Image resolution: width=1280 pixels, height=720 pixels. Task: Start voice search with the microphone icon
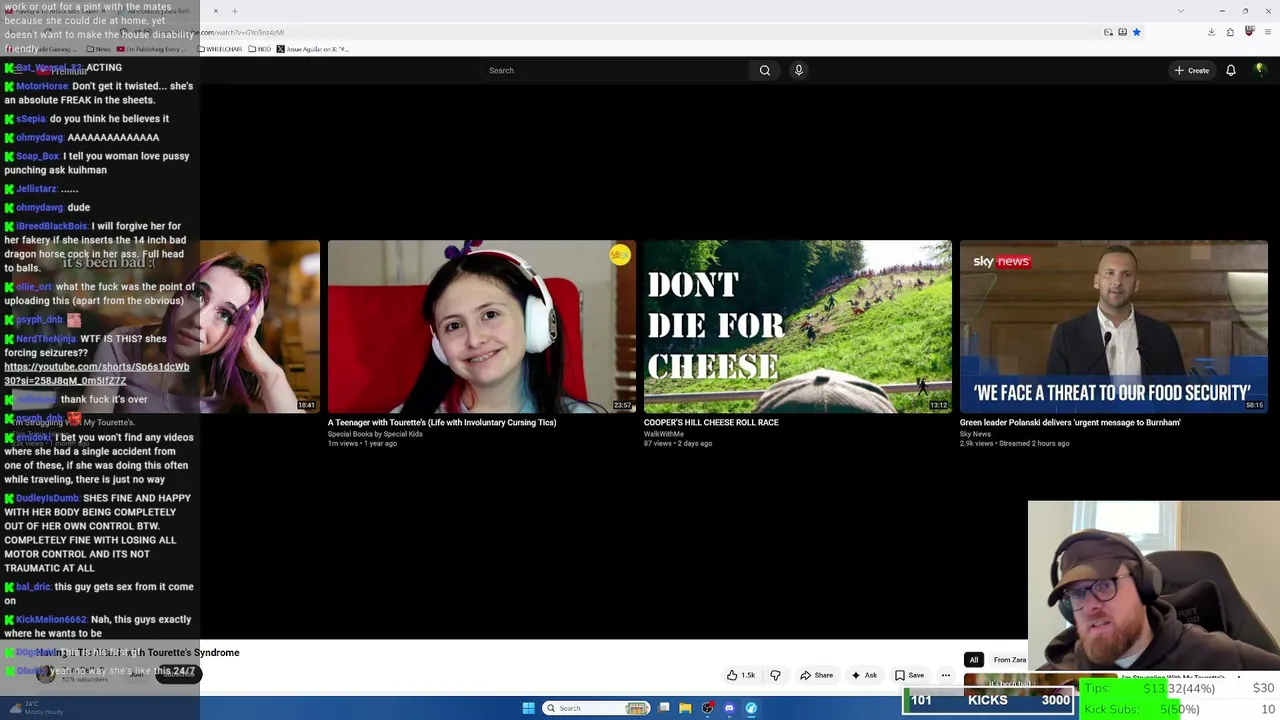(x=798, y=70)
